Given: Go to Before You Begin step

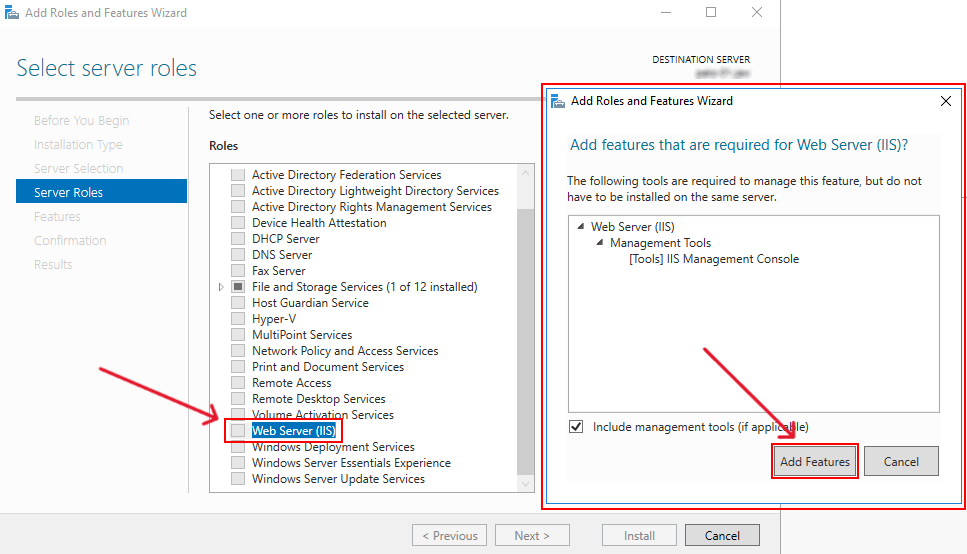Looking at the screenshot, I should pos(81,120).
